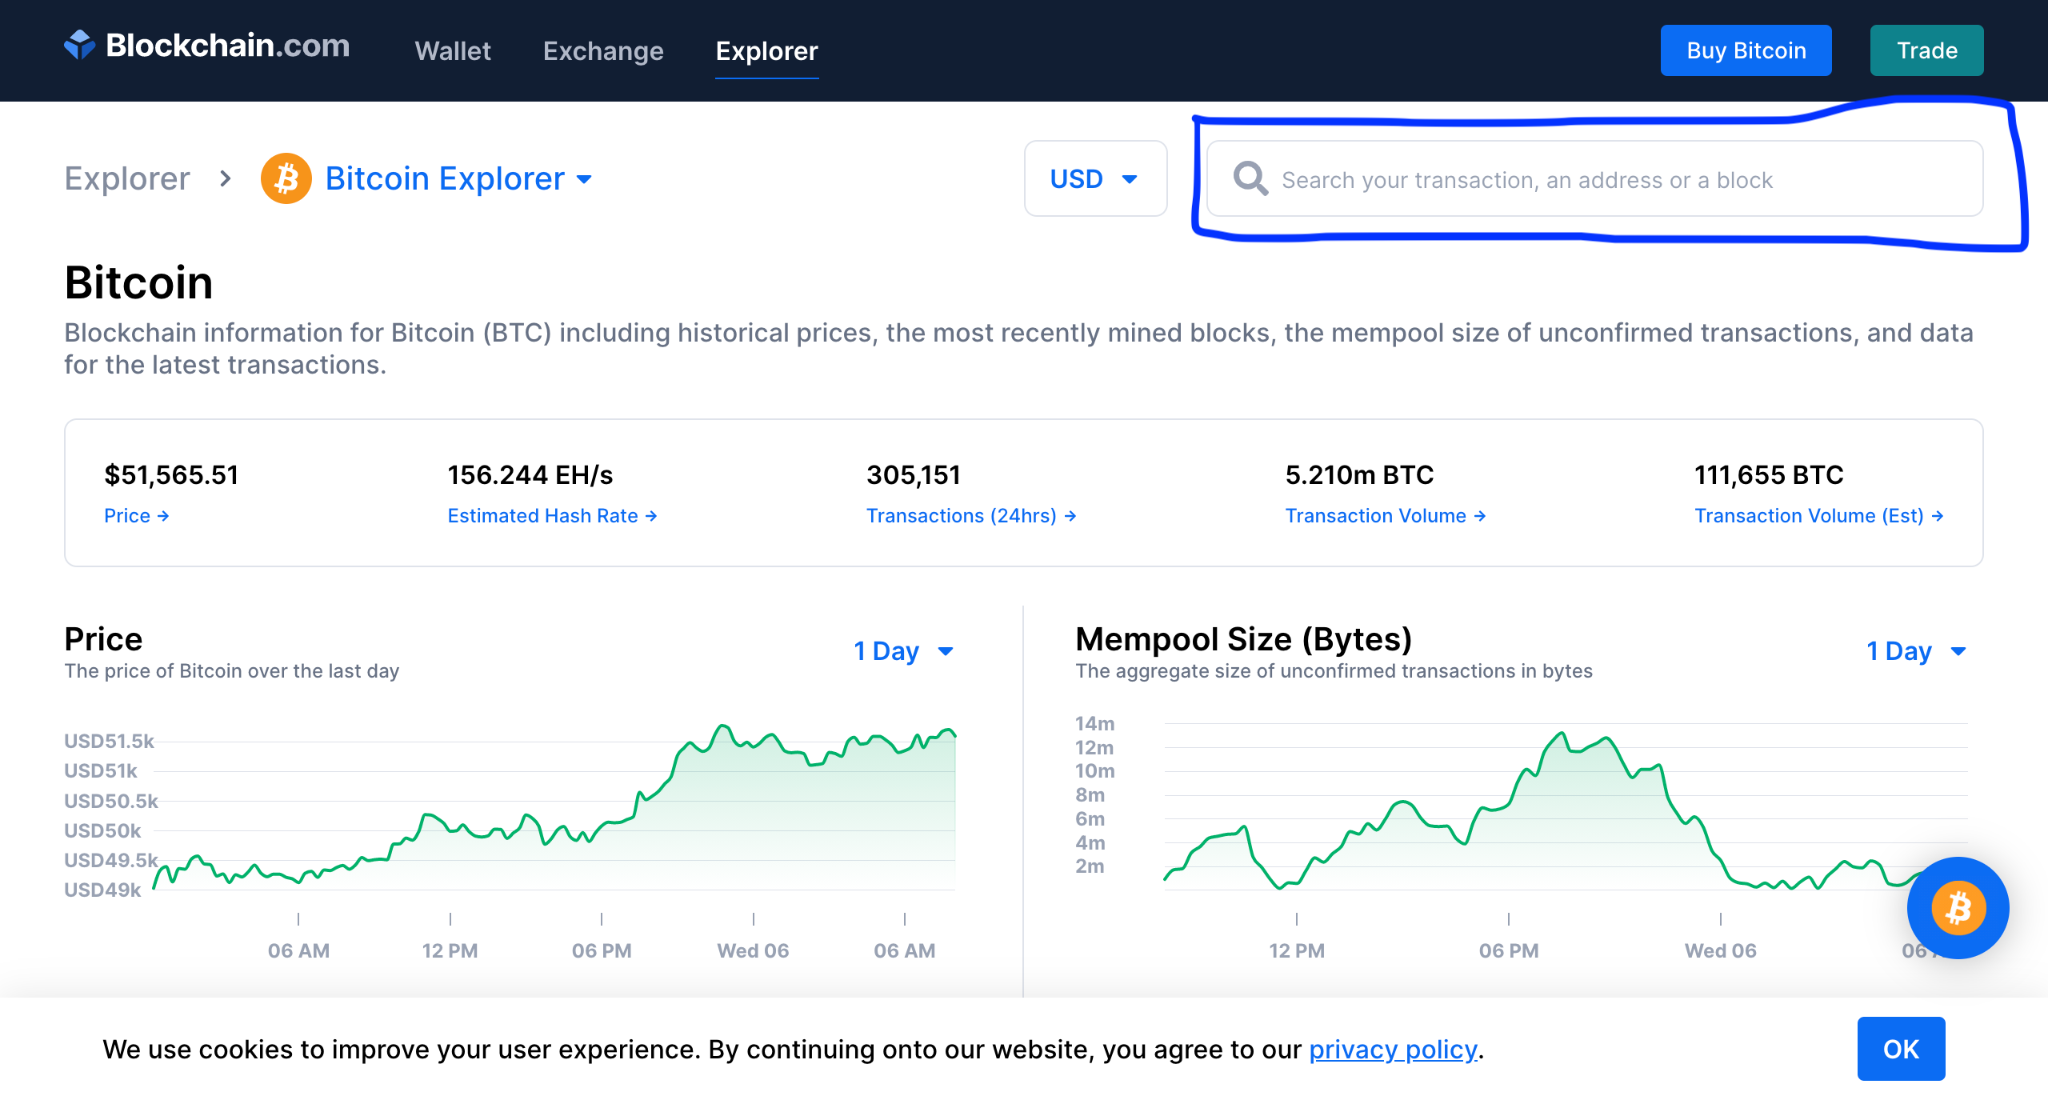This screenshot has width=2048, height=1100.
Task: Click the orange Bitcoin icon beside Bitcoin Explorer
Action: click(x=286, y=178)
